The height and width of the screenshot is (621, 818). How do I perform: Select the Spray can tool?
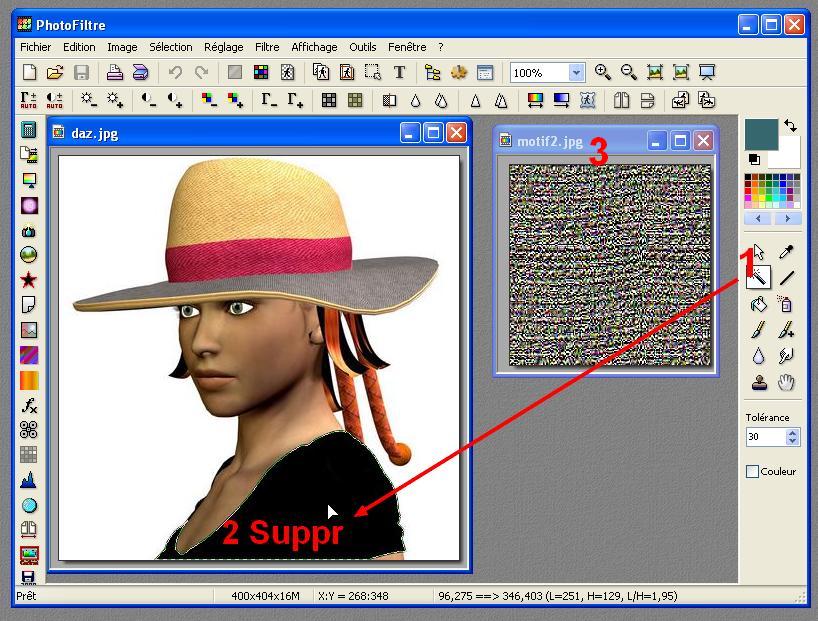click(786, 304)
